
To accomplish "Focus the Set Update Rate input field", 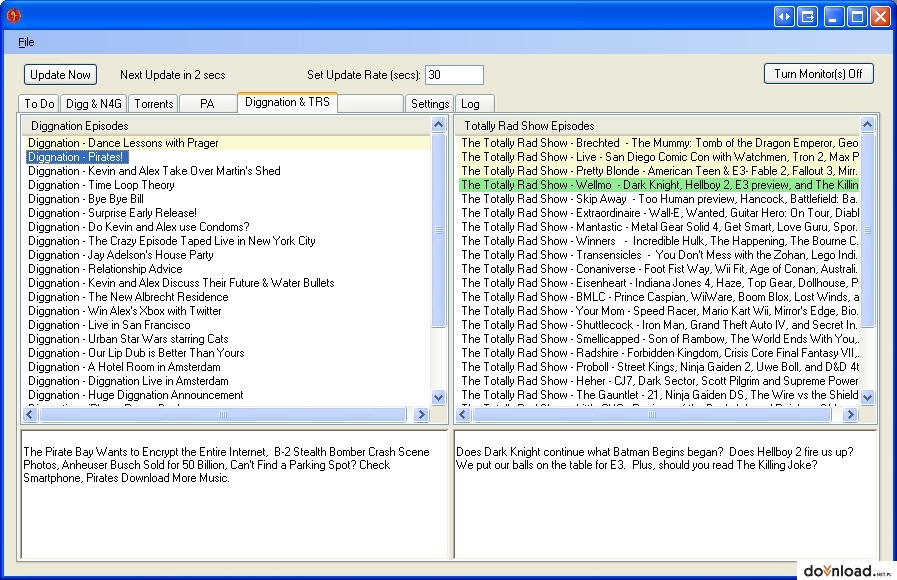I will 454,75.
